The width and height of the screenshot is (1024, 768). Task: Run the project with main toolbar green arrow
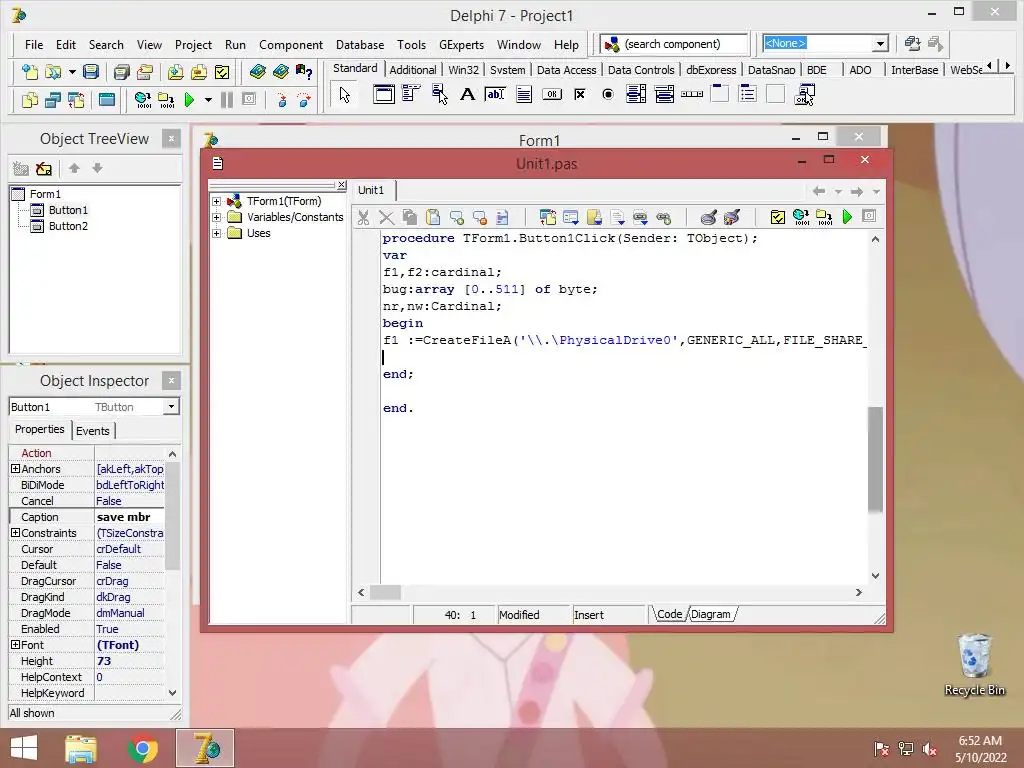189,100
